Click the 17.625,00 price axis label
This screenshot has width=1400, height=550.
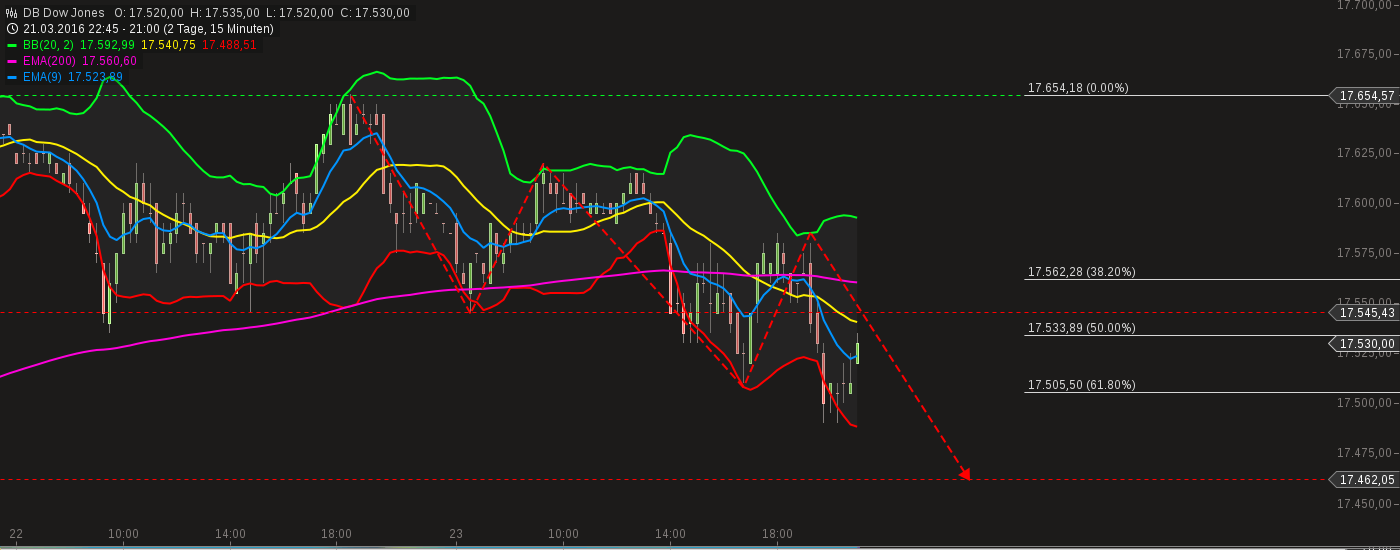tap(1366, 153)
